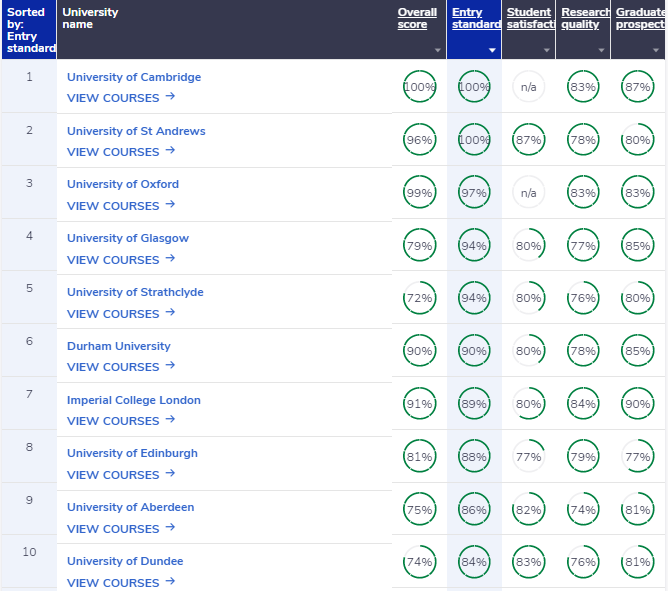Click Edinburgh's 79% research quality circle
The height and width of the screenshot is (591, 668).
click(583, 457)
